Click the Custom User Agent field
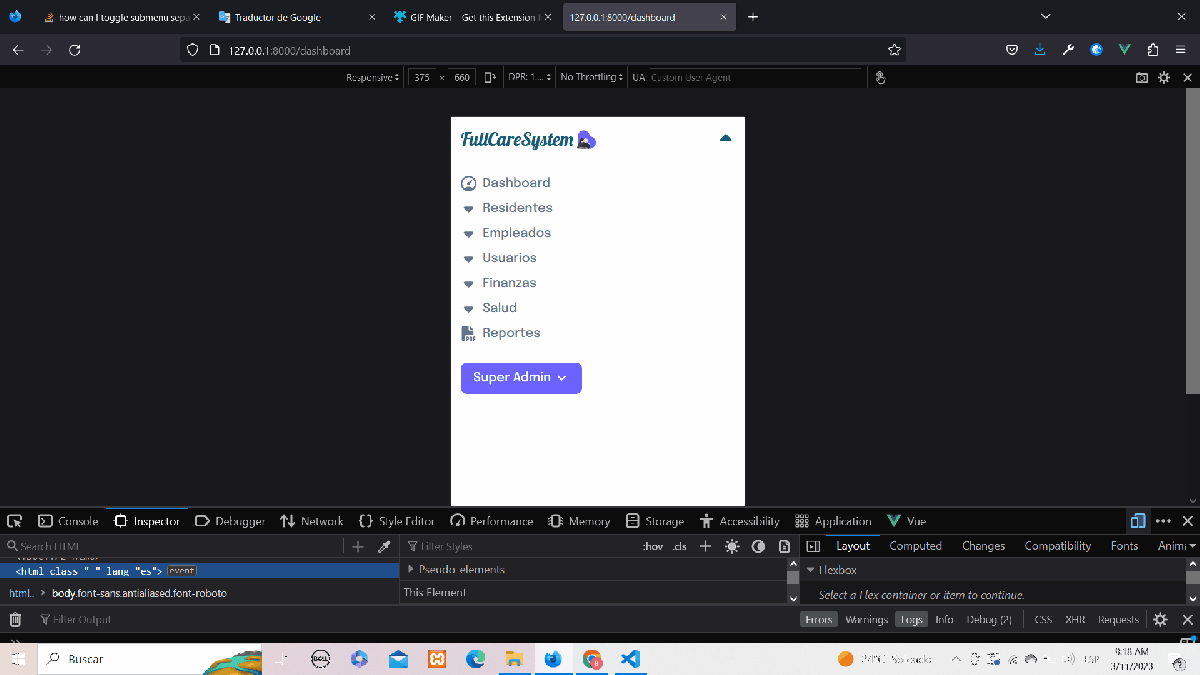This screenshot has height=675, width=1200. coord(755,77)
